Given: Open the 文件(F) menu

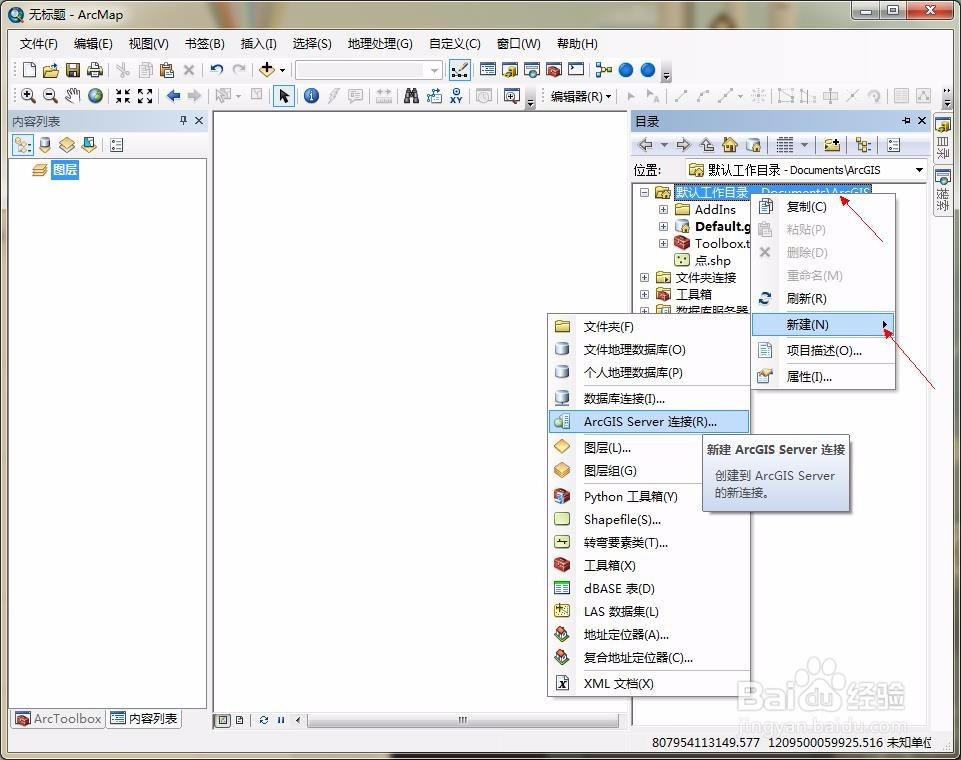Looking at the screenshot, I should click(x=39, y=44).
